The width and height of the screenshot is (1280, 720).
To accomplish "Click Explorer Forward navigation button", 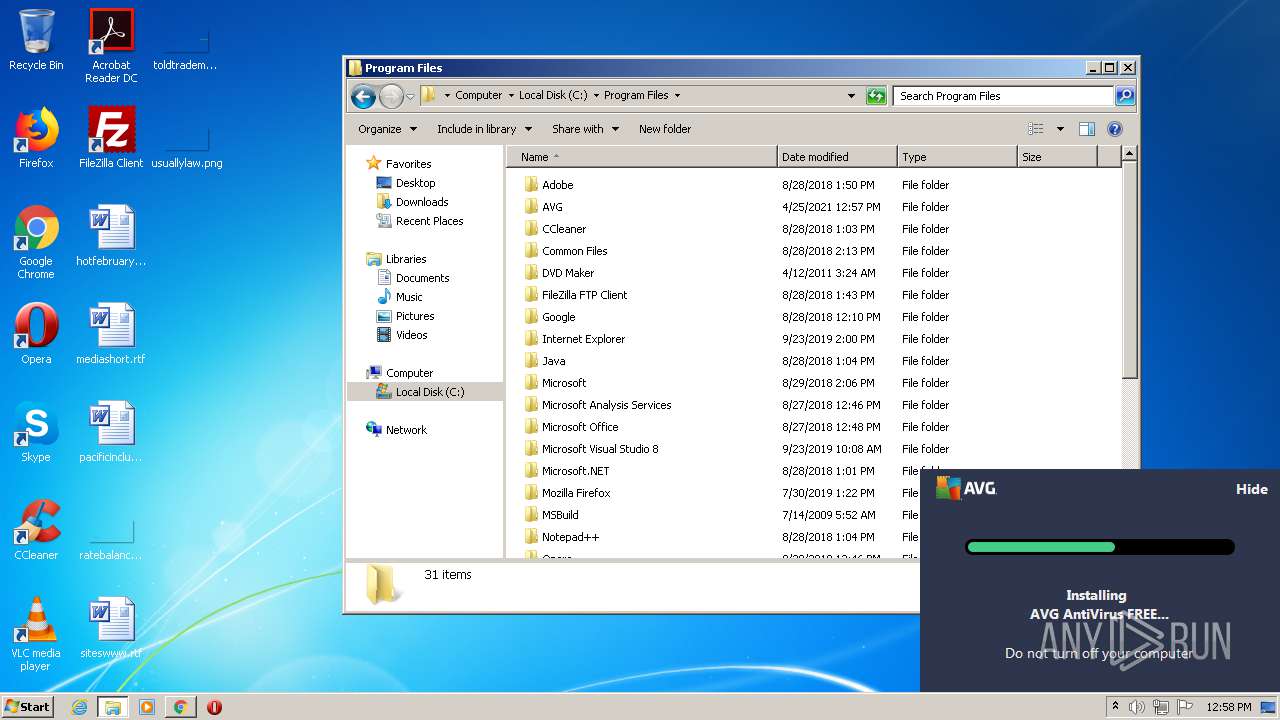I will [391, 96].
